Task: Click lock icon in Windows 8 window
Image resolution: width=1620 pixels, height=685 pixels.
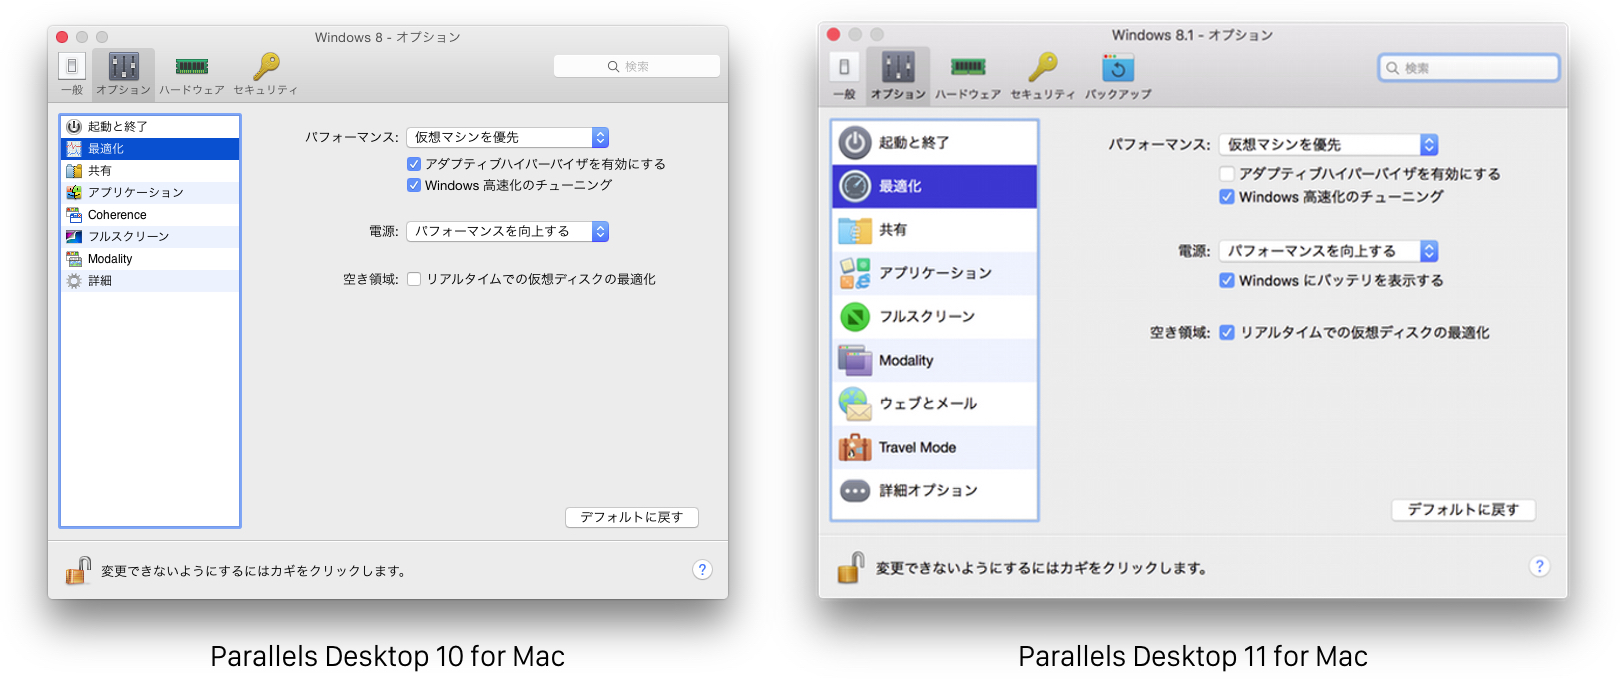Action: 78,570
